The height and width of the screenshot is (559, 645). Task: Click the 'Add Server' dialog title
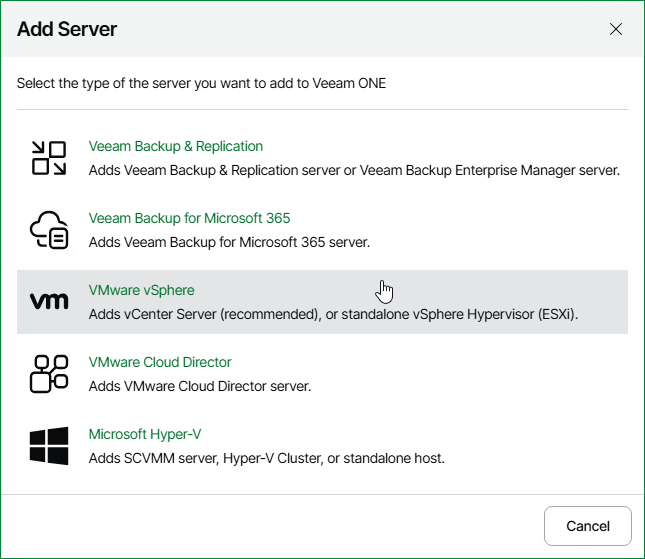67,29
